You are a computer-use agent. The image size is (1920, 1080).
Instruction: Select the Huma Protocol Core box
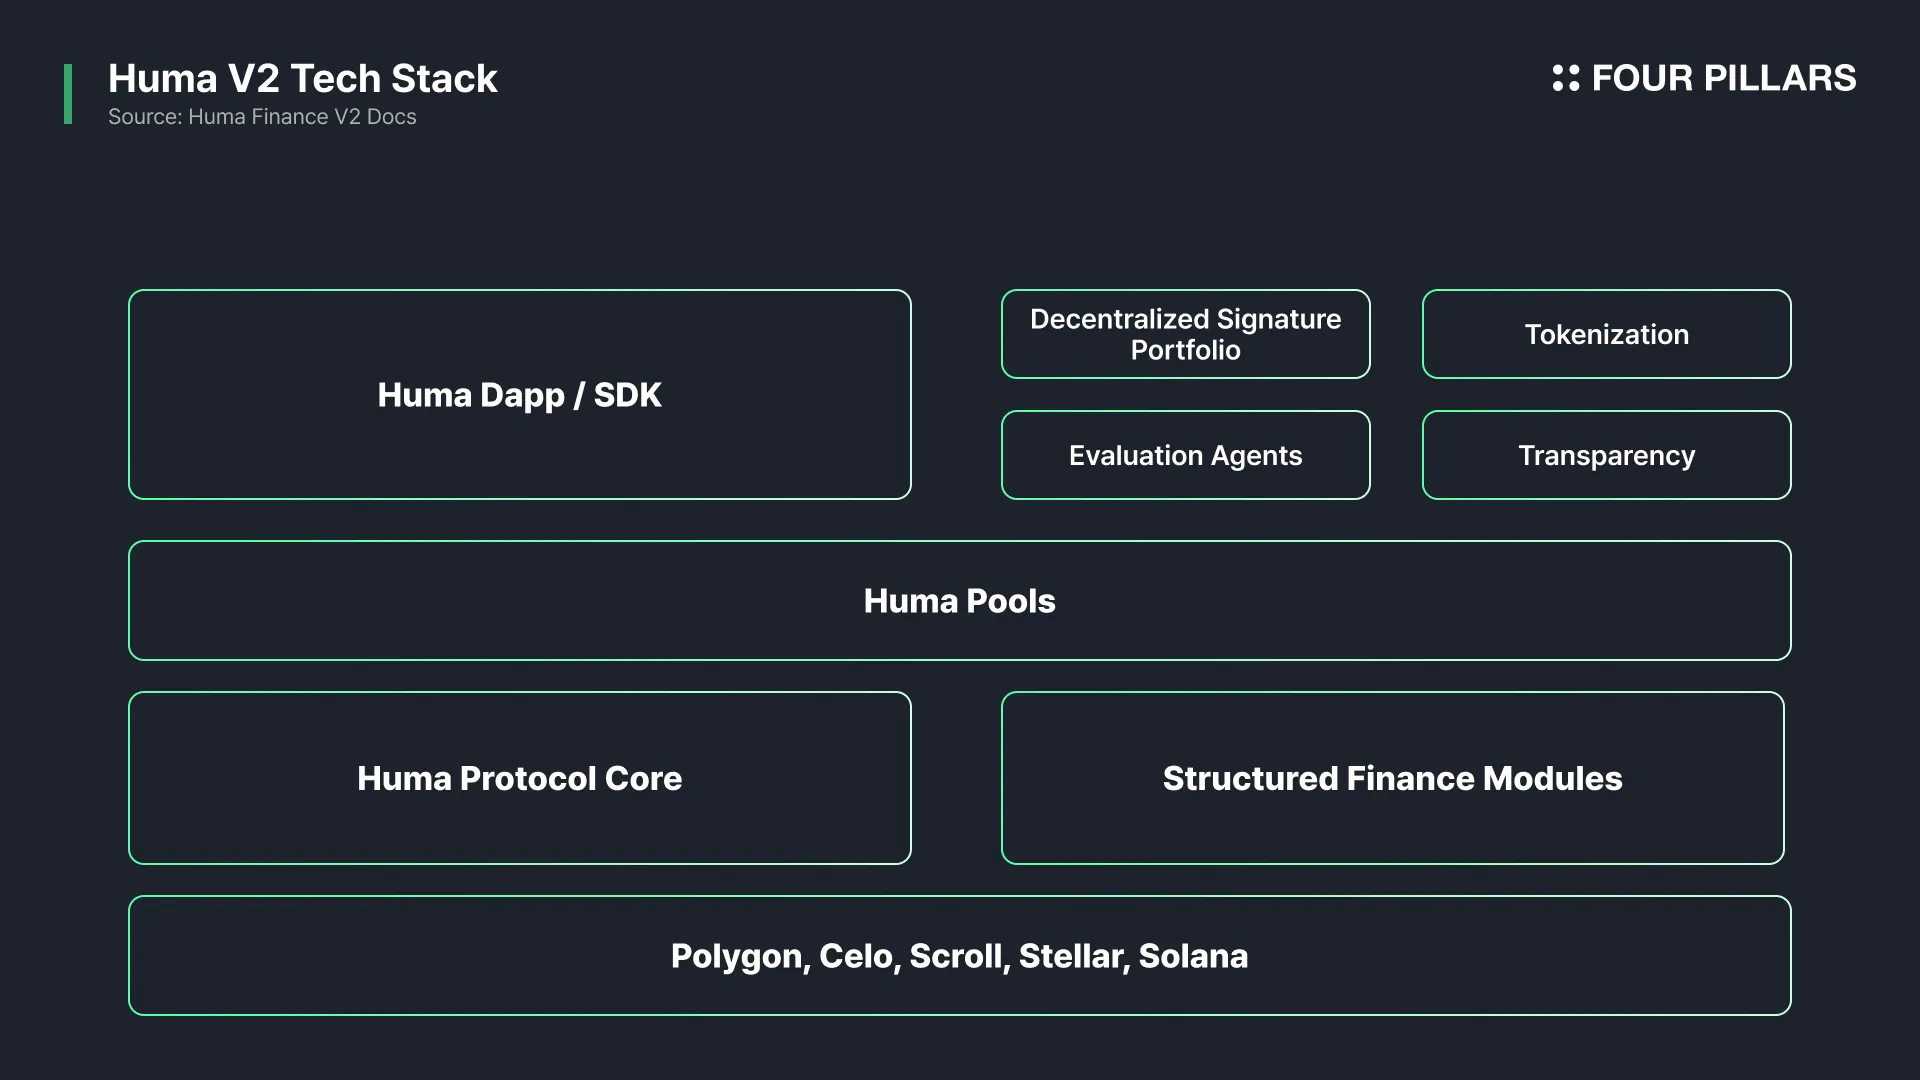[x=520, y=778]
